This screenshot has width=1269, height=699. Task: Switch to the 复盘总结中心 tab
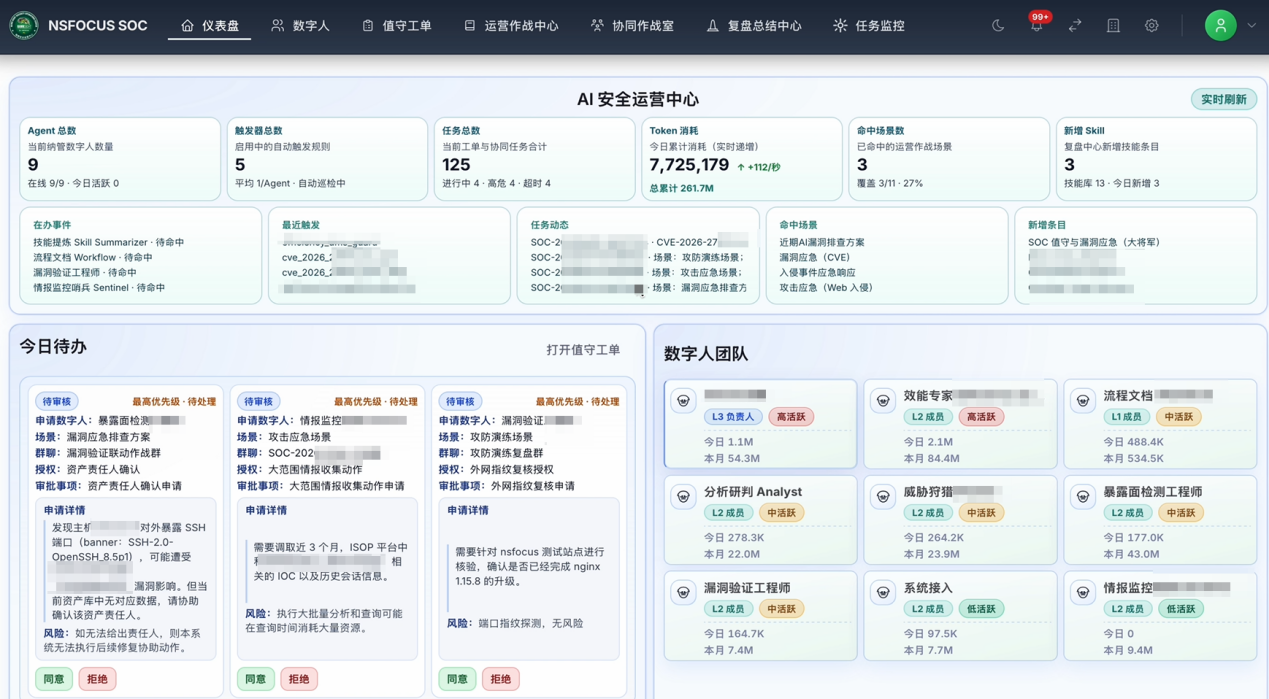[754, 26]
